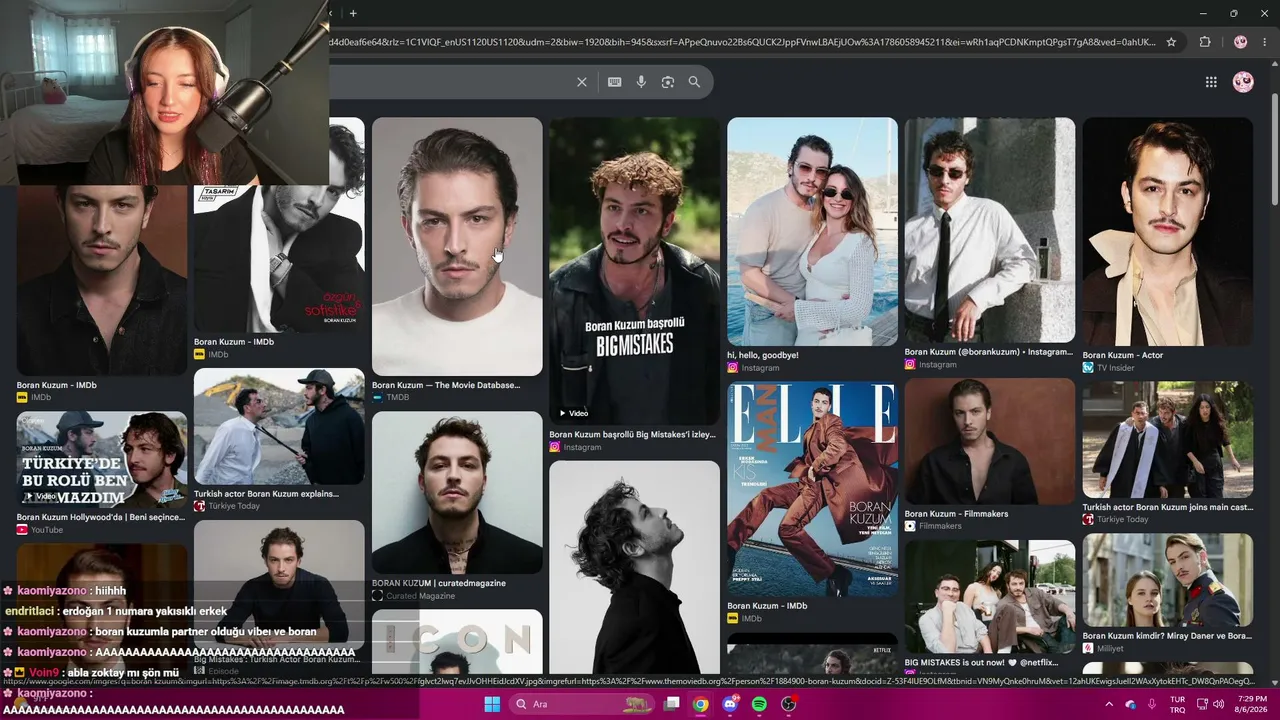This screenshot has width=1280, height=720.
Task: Open the side-profile black-and-white photo
Action: tap(634, 567)
